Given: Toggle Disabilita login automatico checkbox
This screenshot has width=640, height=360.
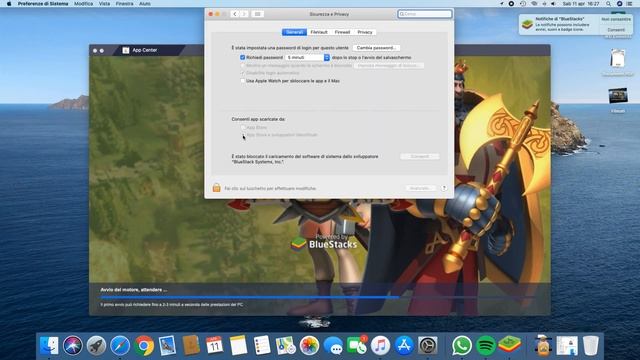Looking at the screenshot, I should point(242,73).
